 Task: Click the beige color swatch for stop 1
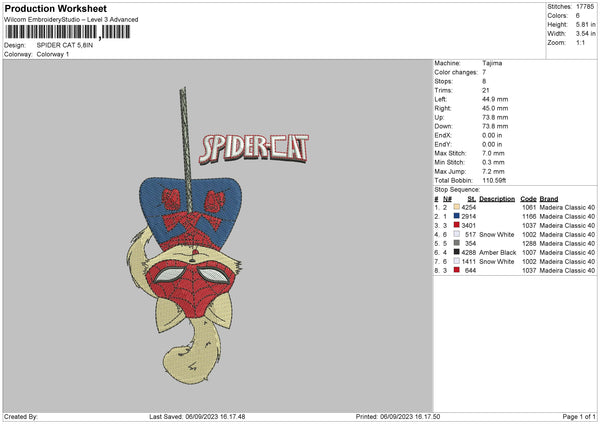coord(455,207)
